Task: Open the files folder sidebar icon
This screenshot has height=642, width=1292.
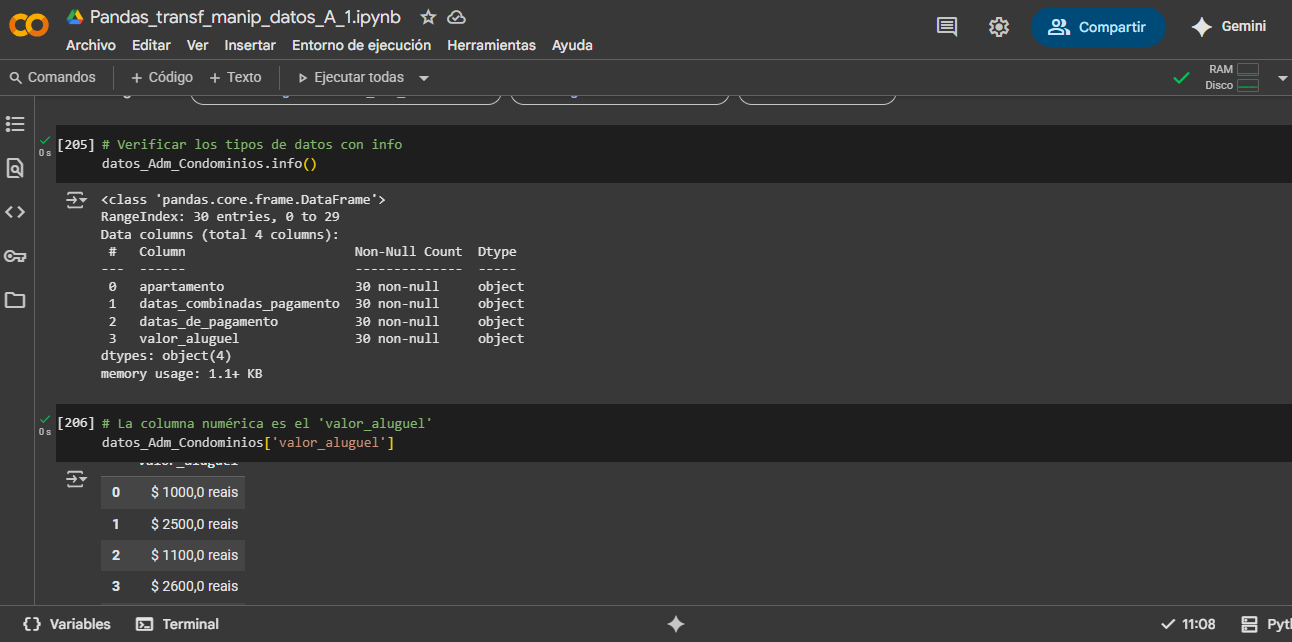Action: pos(15,300)
